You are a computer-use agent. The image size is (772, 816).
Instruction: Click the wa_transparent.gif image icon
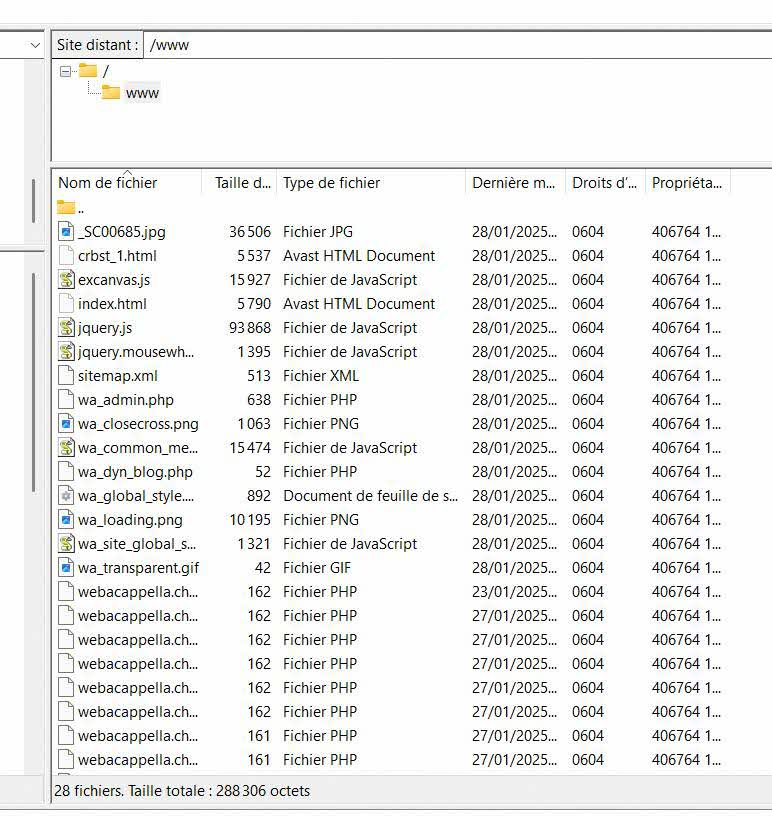[66, 568]
